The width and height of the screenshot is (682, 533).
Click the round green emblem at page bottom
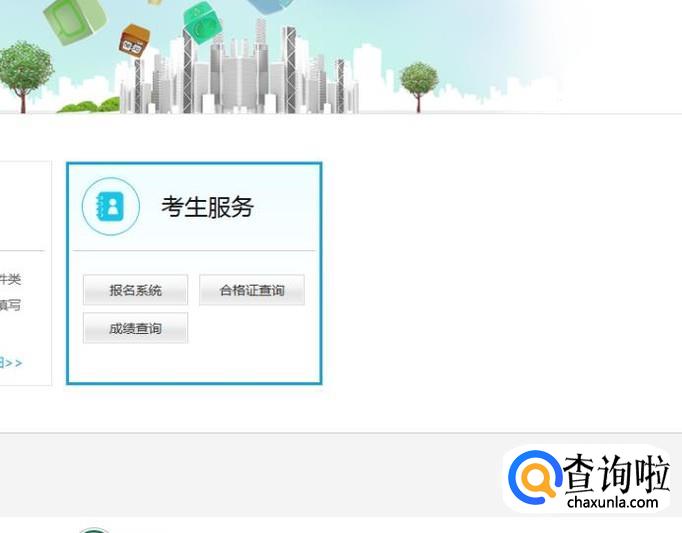click(x=94, y=530)
